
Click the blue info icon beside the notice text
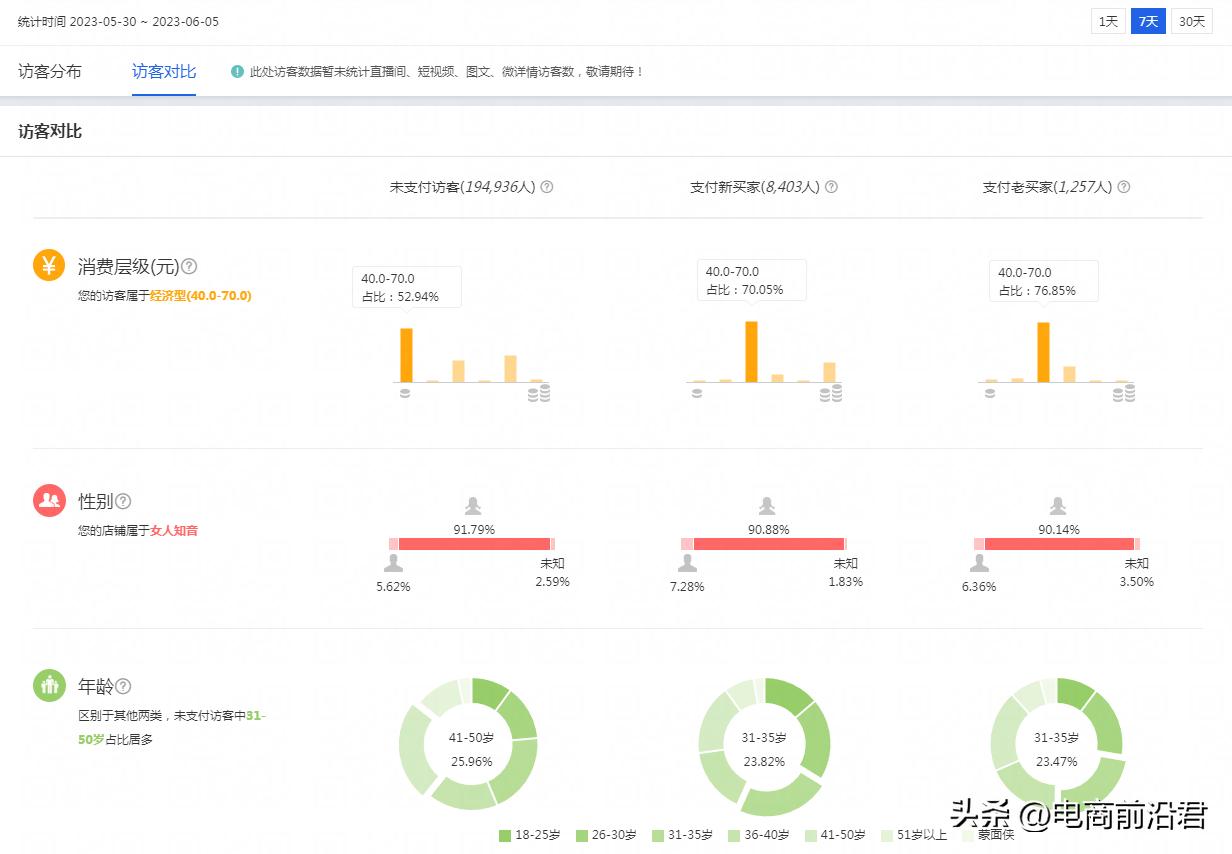[x=237, y=71]
